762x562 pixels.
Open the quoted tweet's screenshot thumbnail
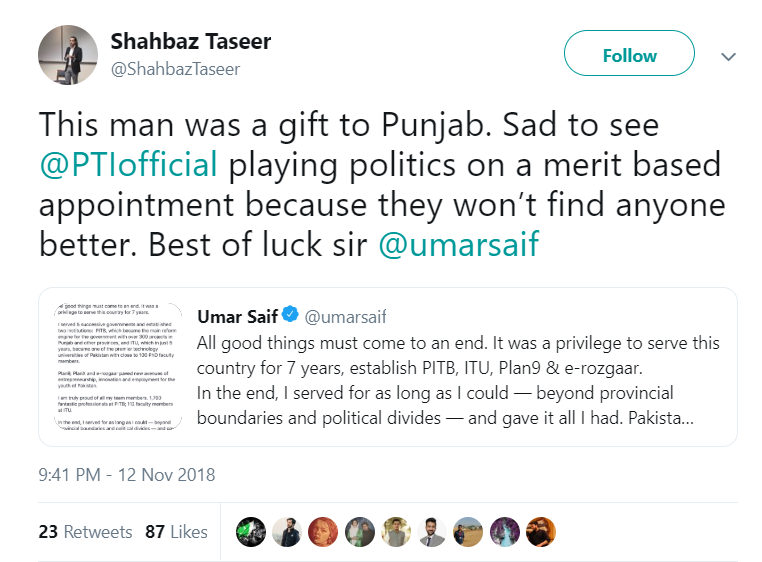111,367
